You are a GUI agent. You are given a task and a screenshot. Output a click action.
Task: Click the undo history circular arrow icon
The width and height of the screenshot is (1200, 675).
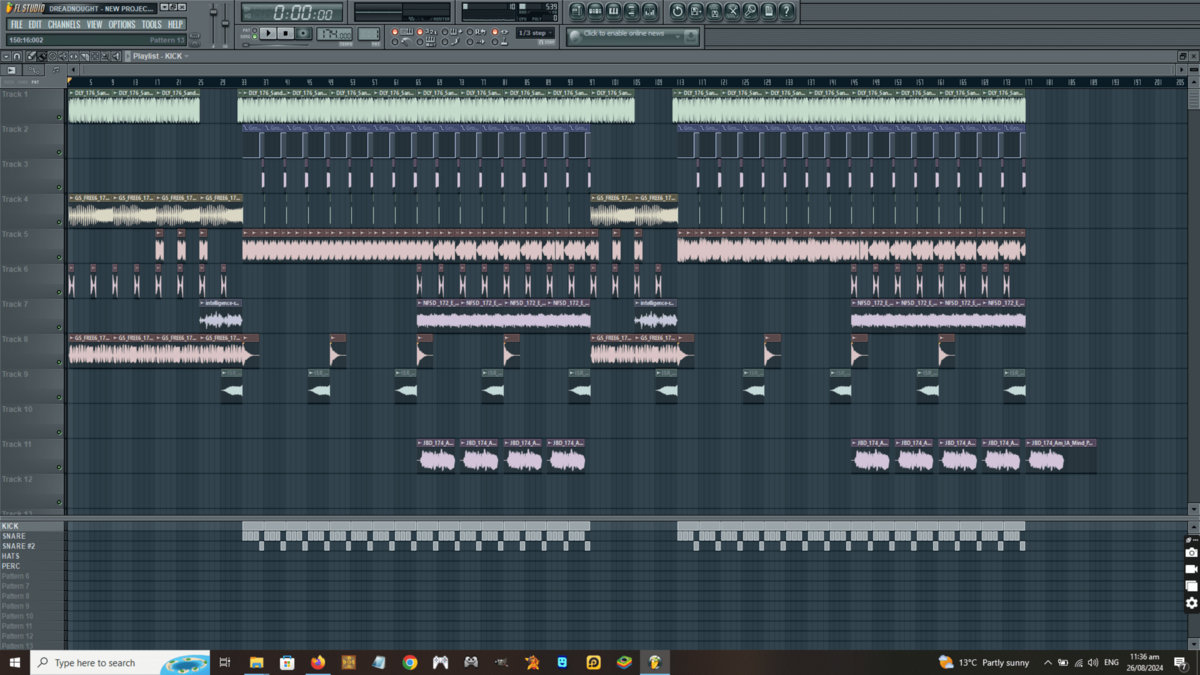coord(677,12)
